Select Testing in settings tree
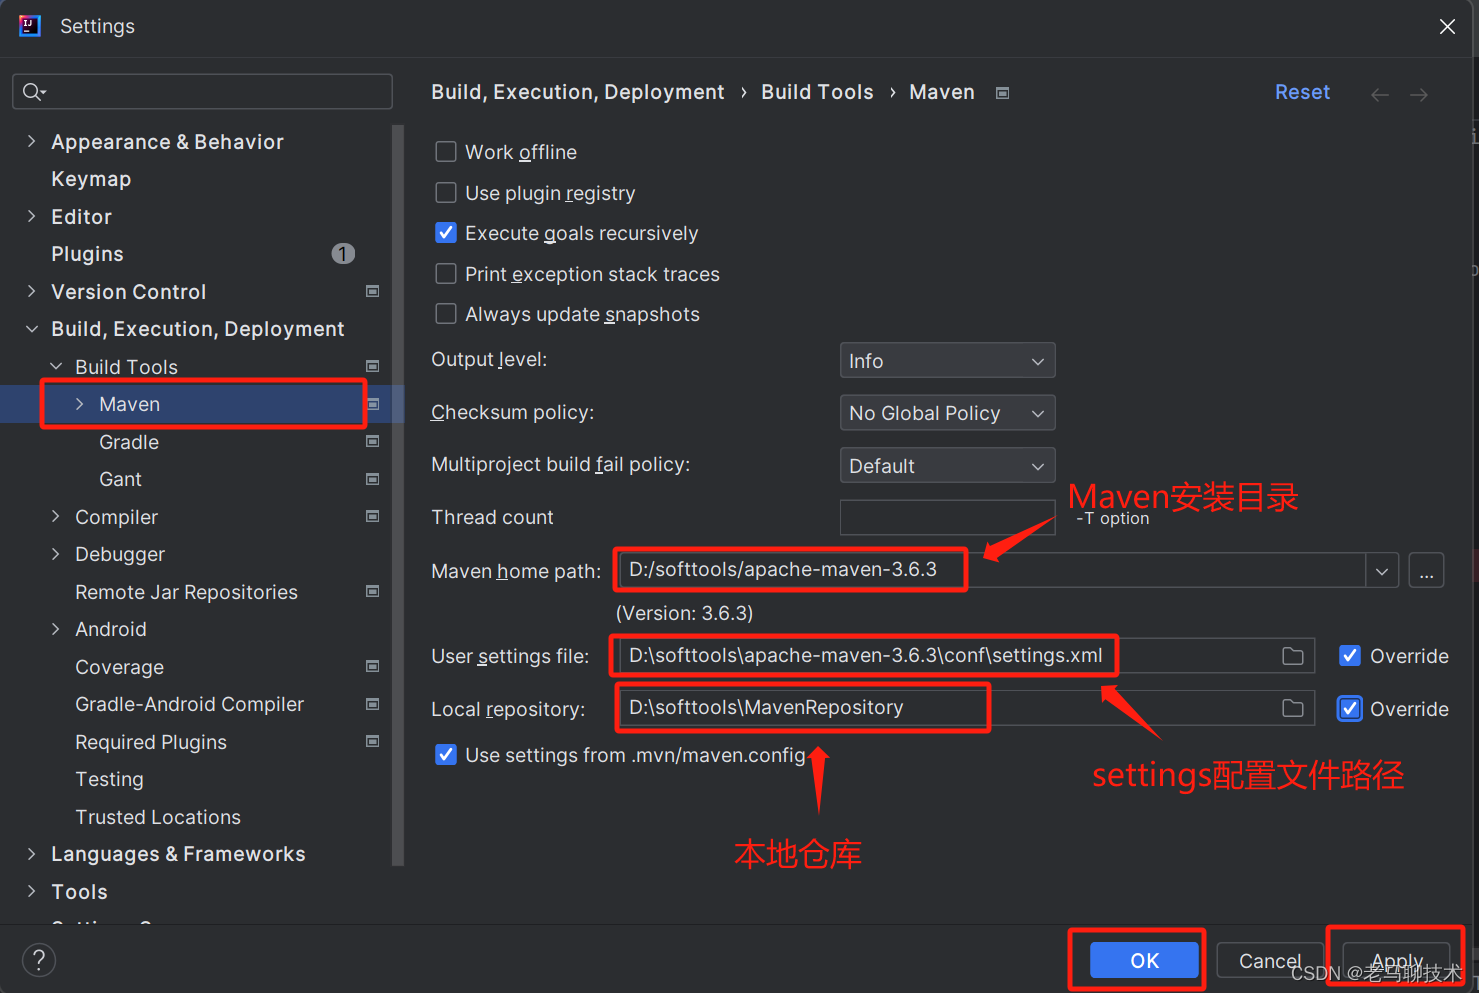This screenshot has width=1479, height=993. click(x=109, y=779)
